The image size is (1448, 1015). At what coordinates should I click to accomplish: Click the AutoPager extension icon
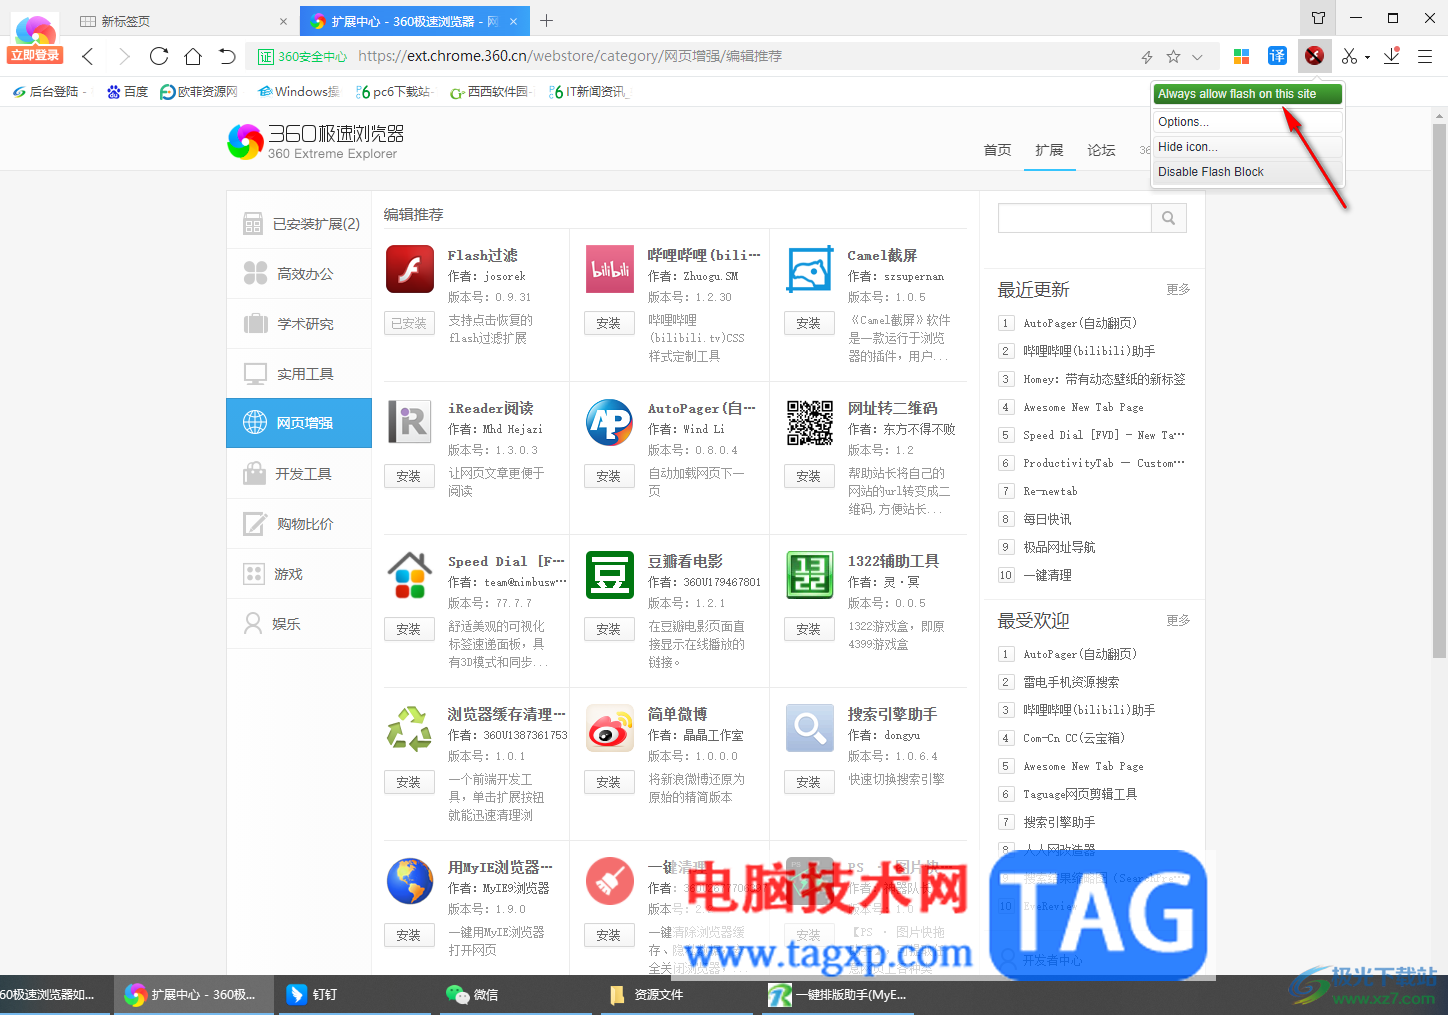tap(610, 422)
